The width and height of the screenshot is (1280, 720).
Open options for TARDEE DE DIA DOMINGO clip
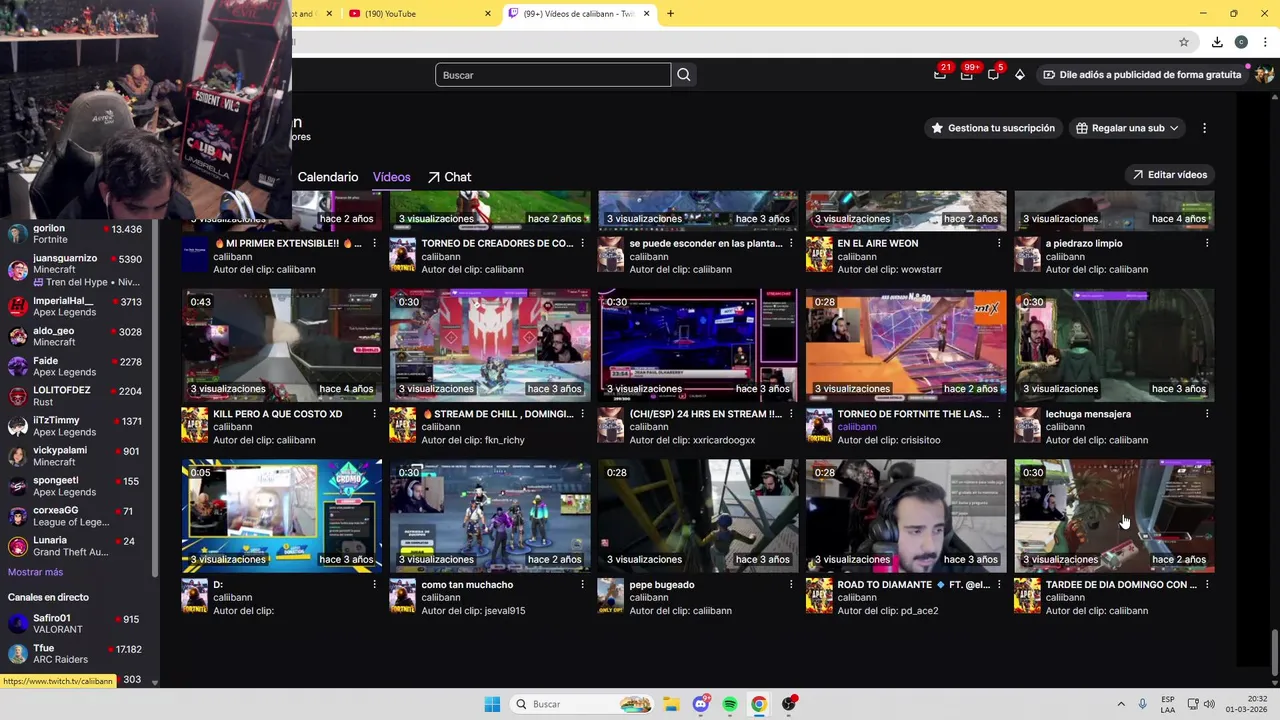(1207, 584)
